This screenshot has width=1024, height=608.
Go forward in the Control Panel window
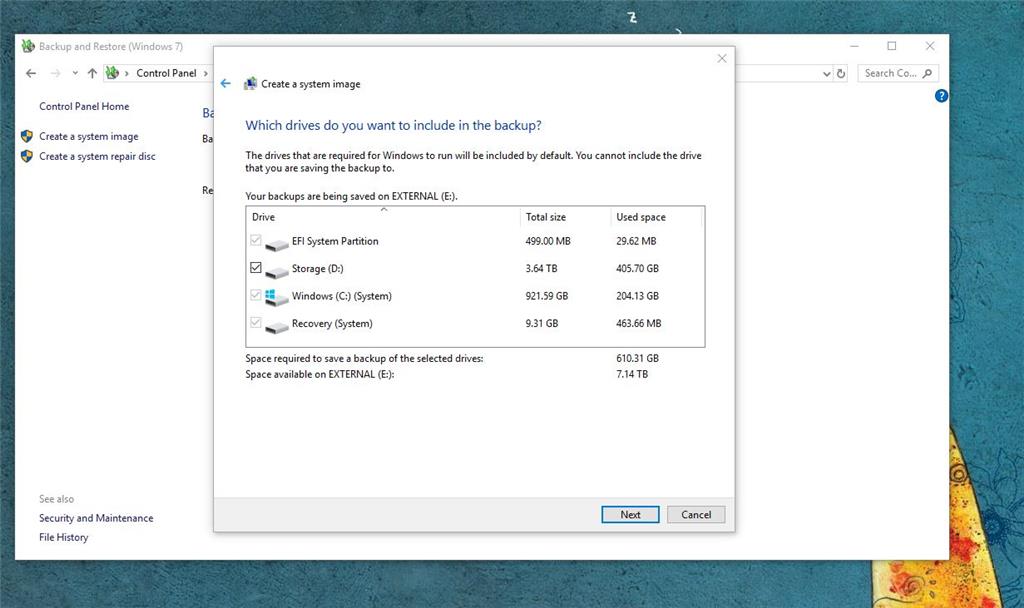[x=56, y=73]
